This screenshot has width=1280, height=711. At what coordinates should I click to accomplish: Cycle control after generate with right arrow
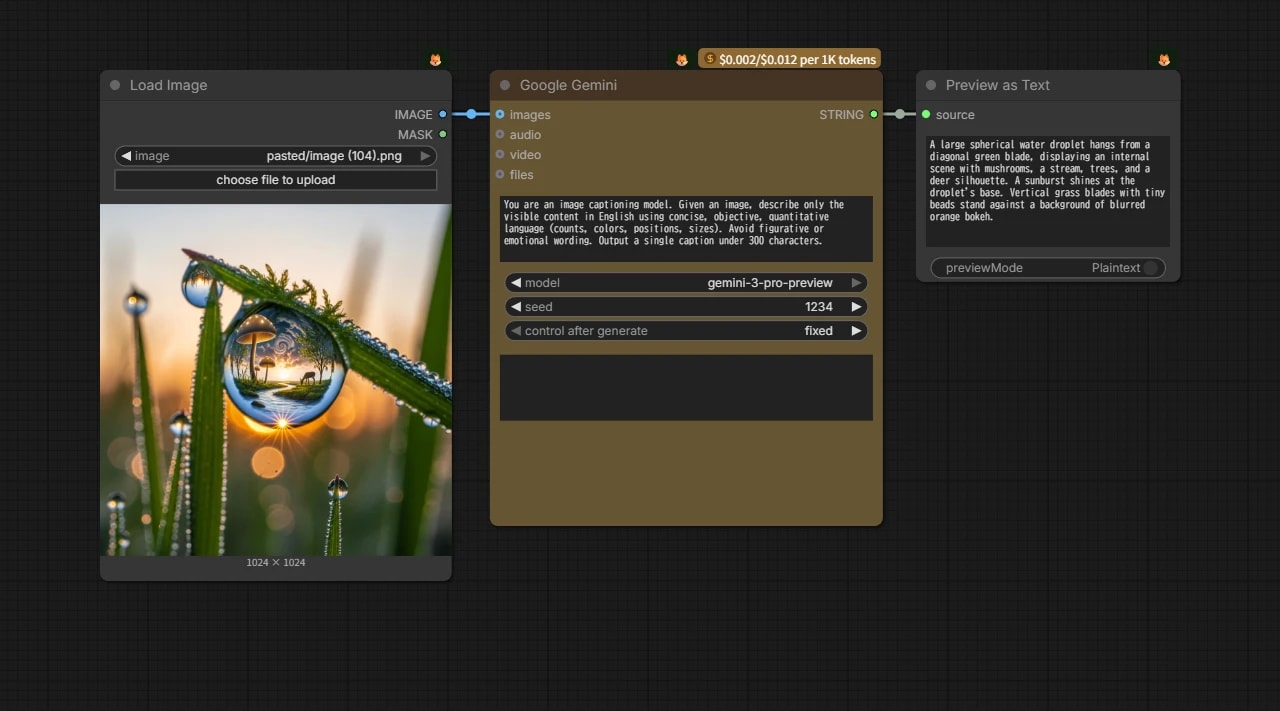tap(856, 331)
